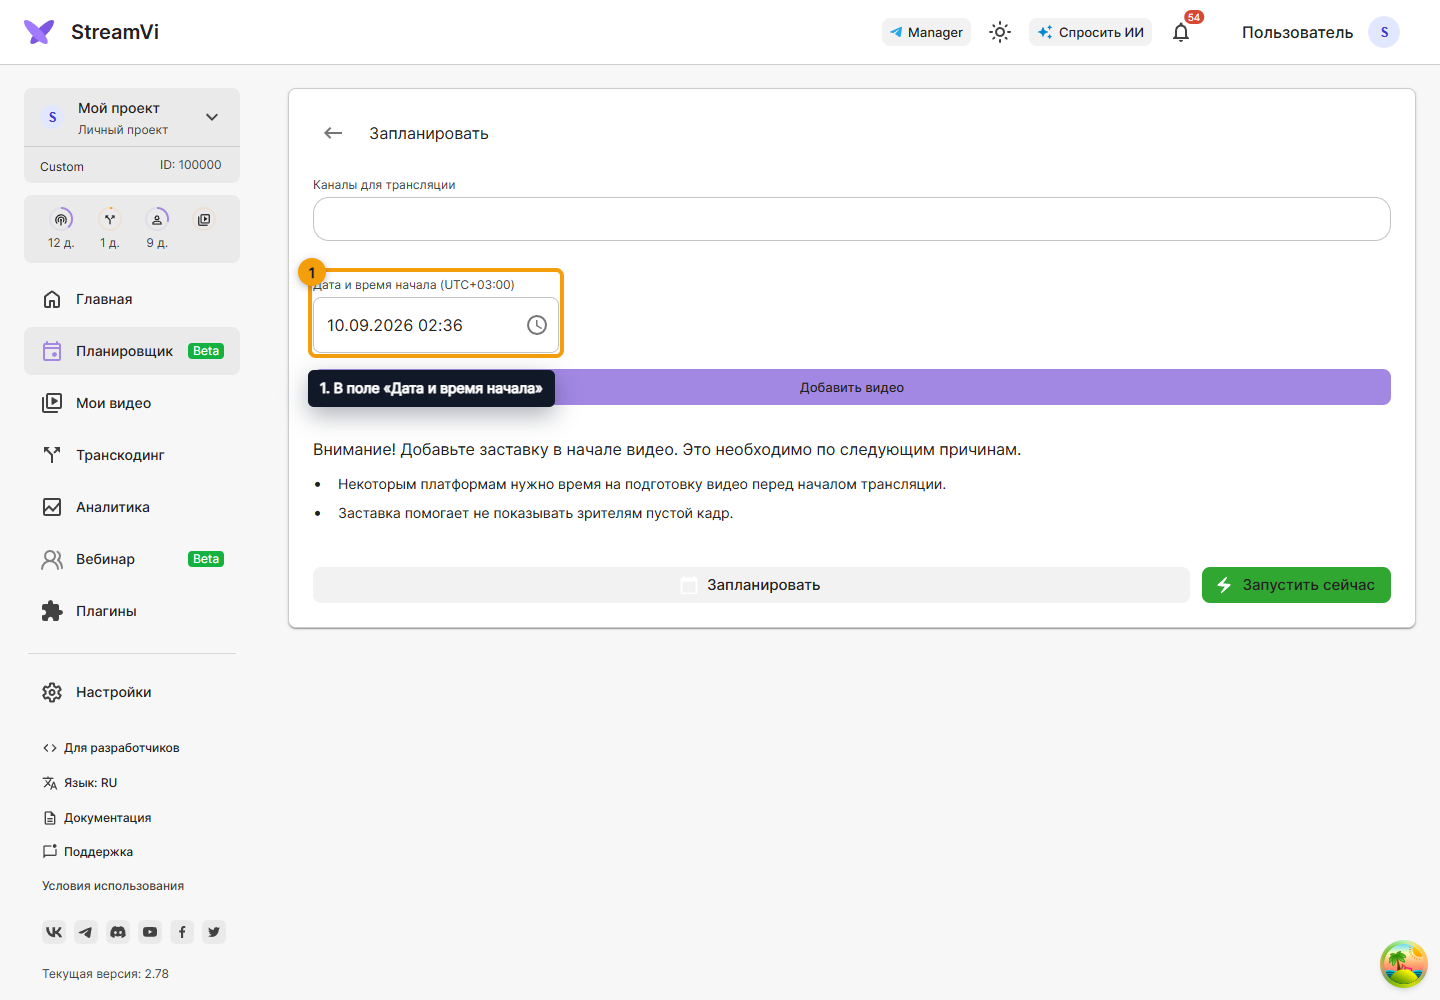This screenshot has width=1440, height=1000.
Task: Open the round island widget in the corner
Action: [x=1404, y=964]
